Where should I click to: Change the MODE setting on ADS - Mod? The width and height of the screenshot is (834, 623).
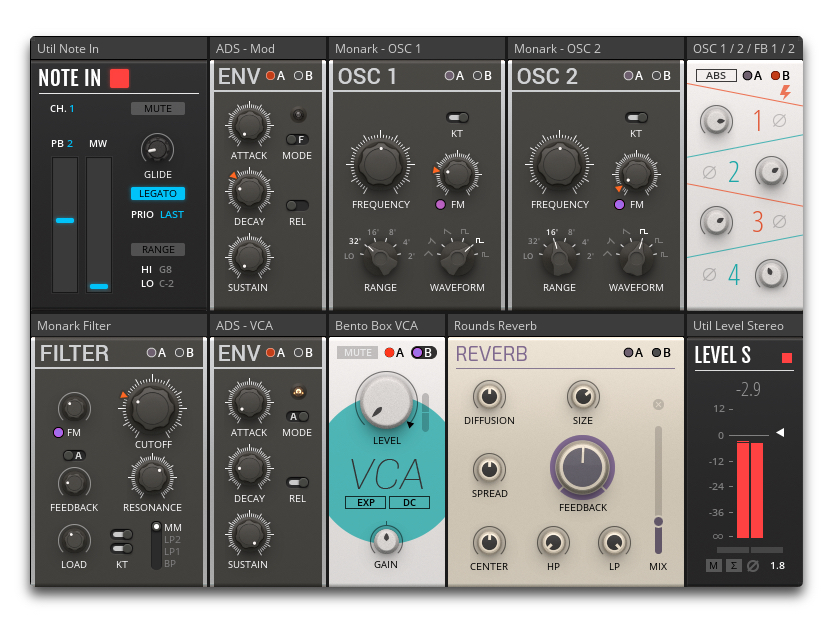296,140
